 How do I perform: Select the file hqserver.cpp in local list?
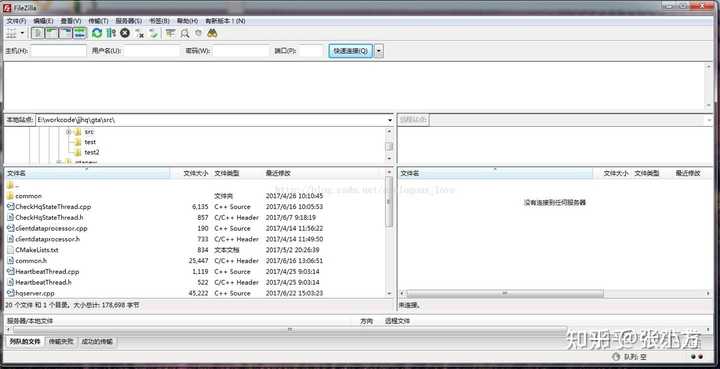pos(35,293)
